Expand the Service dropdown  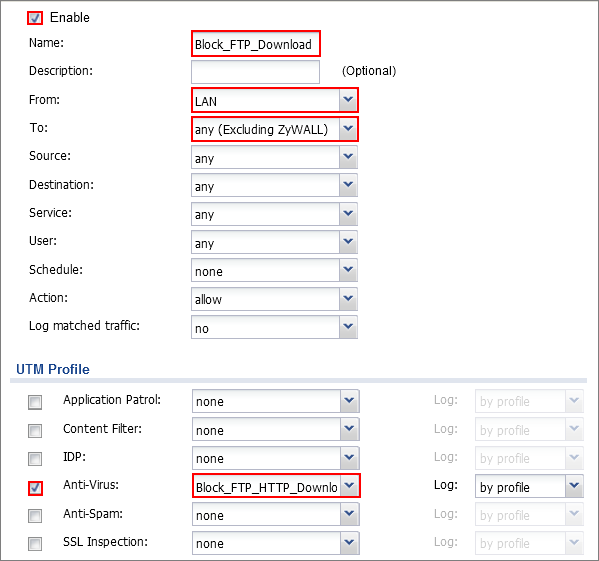pyautogui.click(x=274, y=213)
